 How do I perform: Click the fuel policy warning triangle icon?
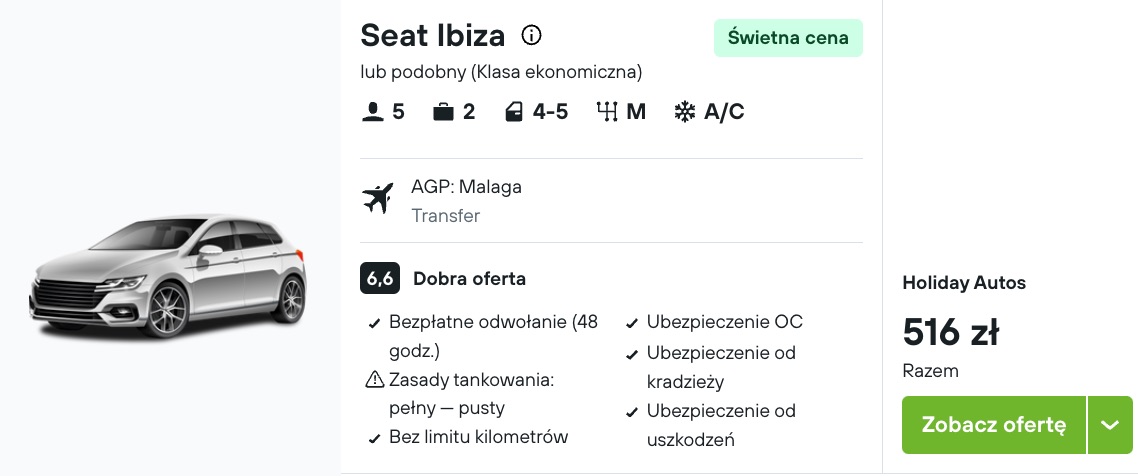pyautogui.click(x=374, y=379)
